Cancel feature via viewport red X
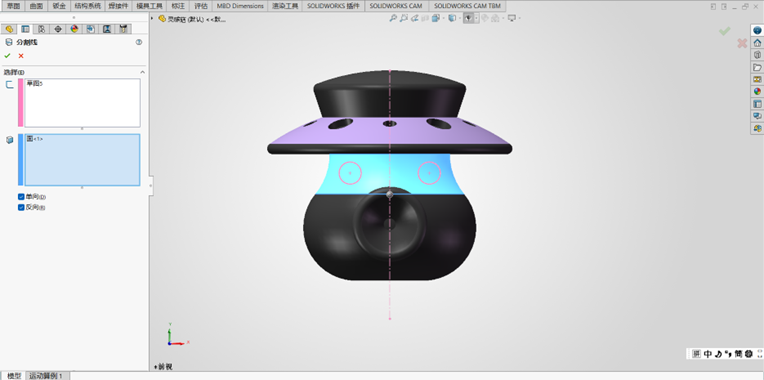This screenshot has height=380, width=764. (742, 43)
